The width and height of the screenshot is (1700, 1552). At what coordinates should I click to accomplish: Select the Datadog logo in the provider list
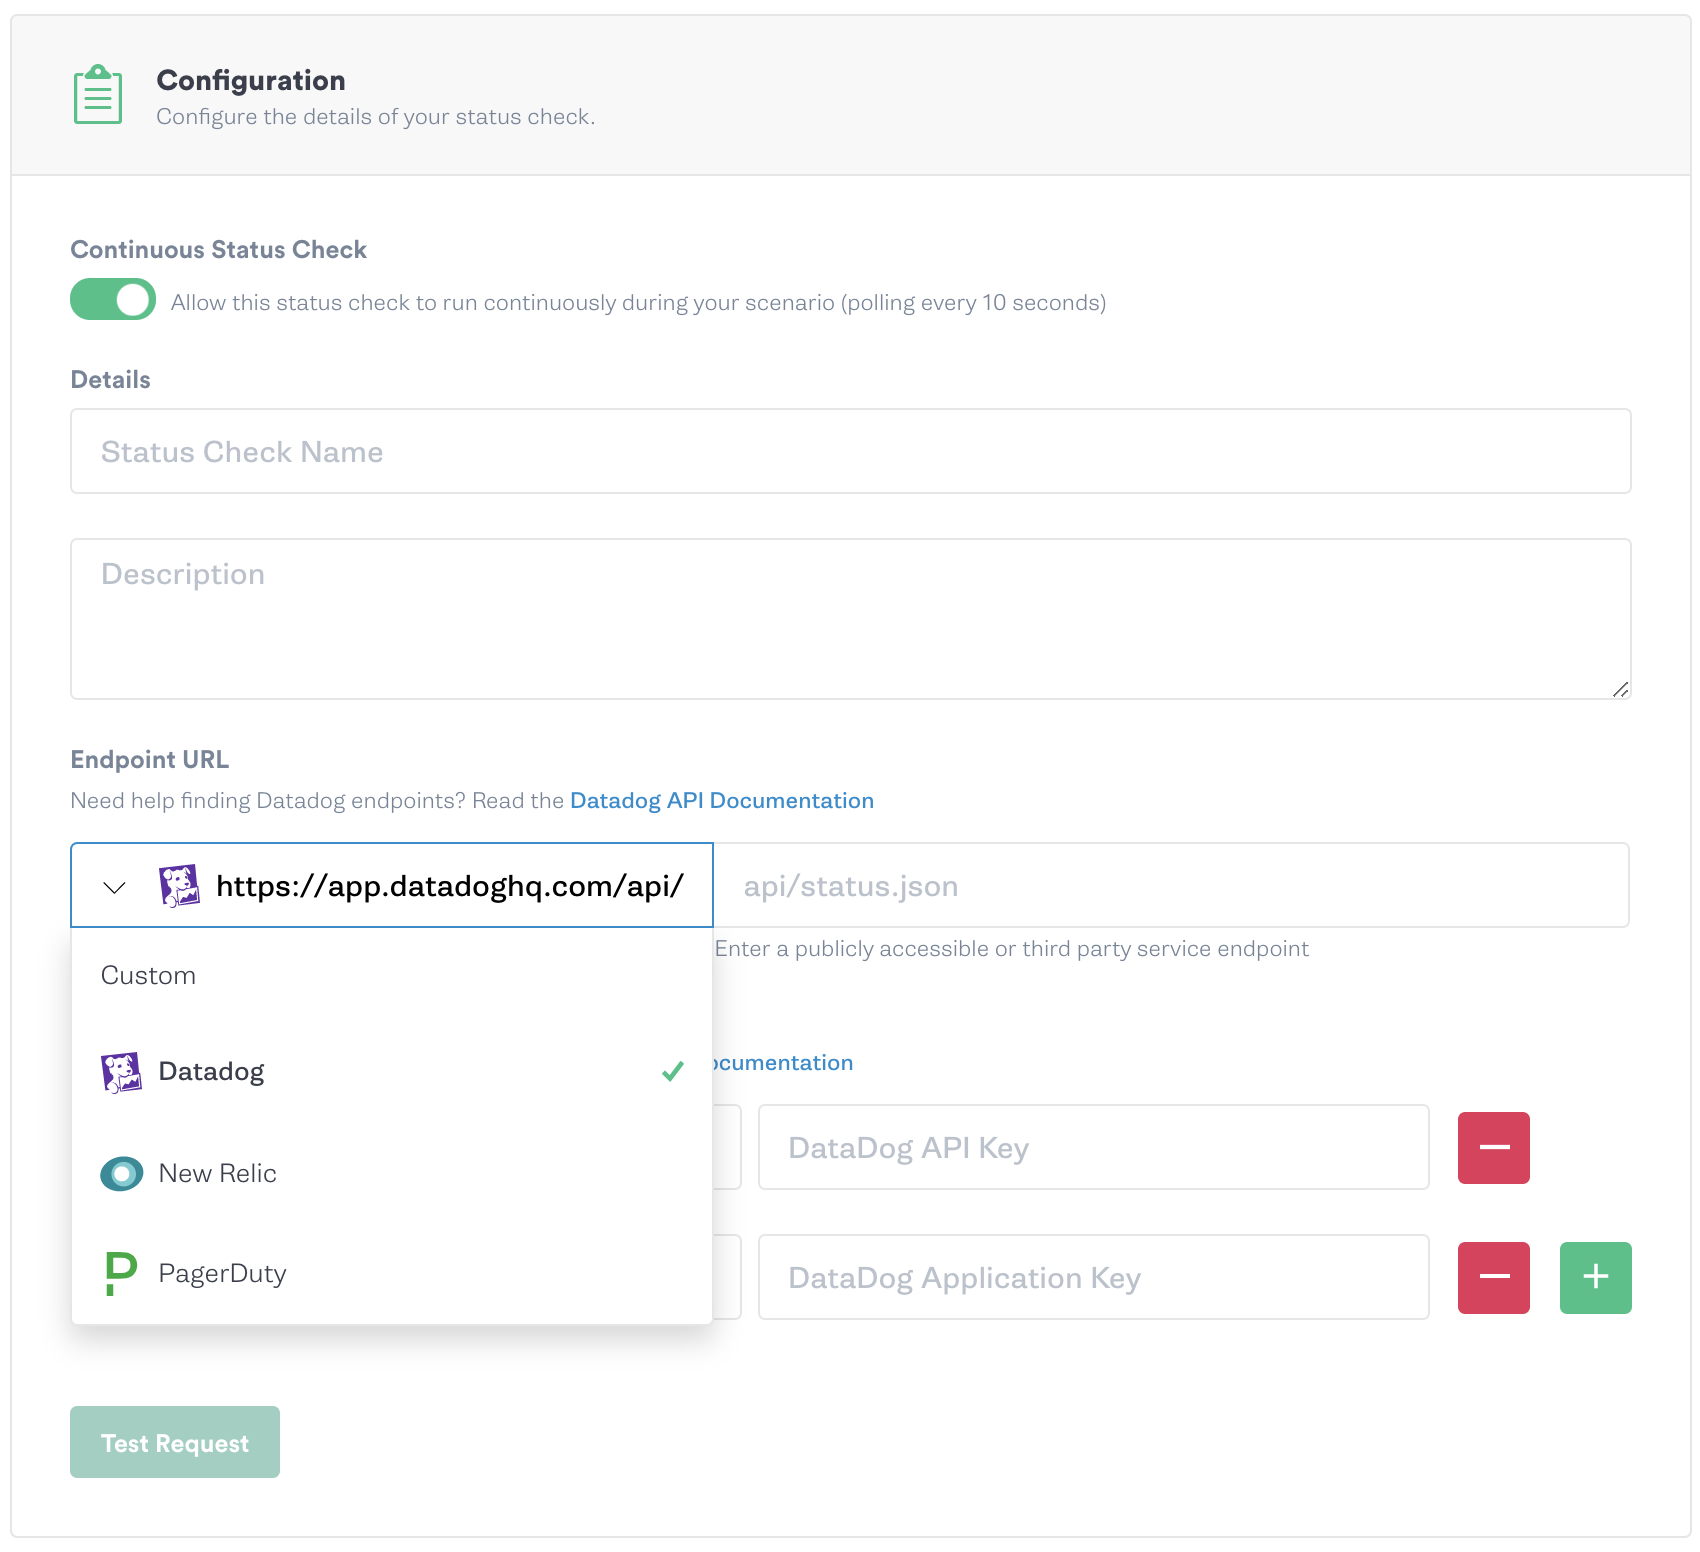(121, 1071)
